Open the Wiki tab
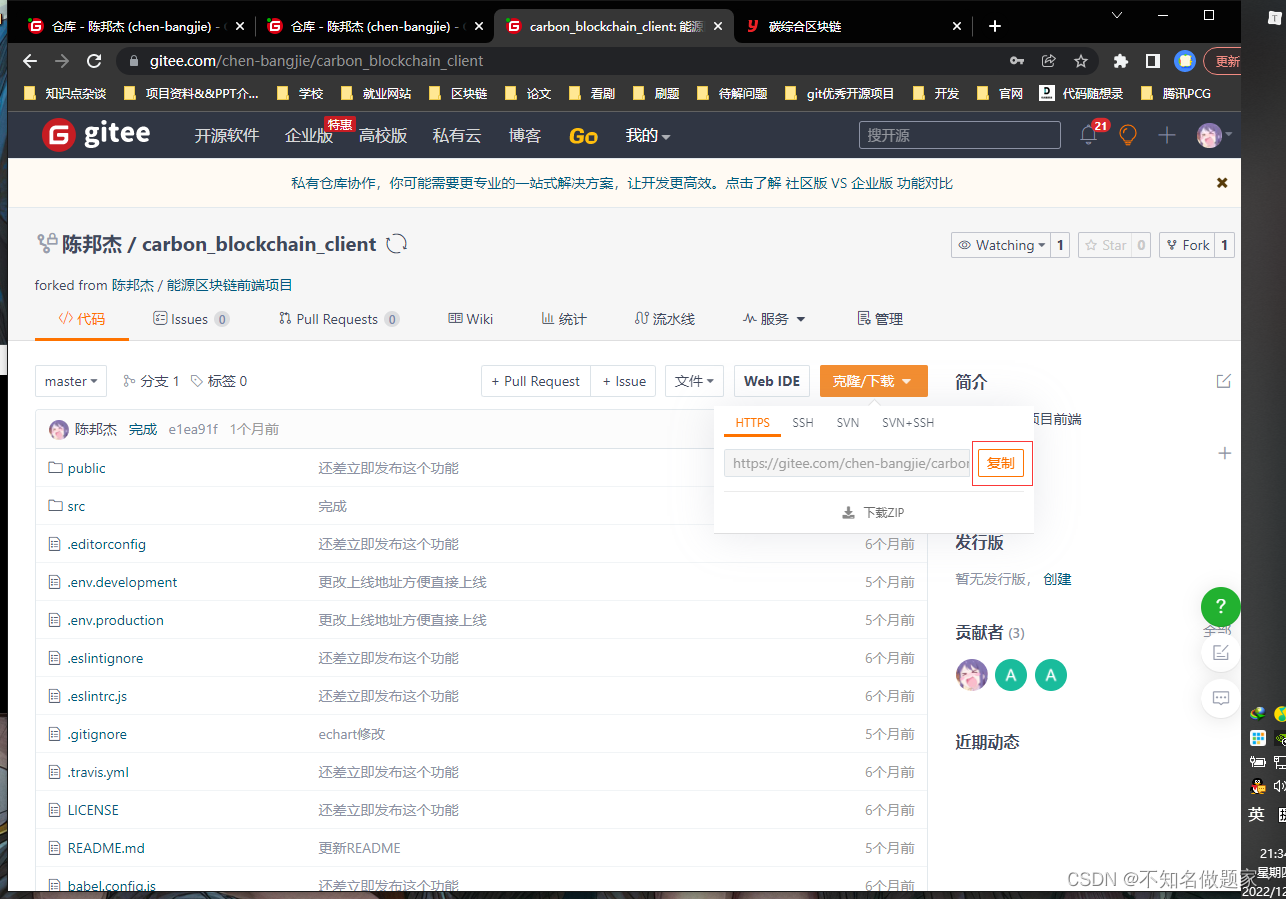 coord(471,319)
